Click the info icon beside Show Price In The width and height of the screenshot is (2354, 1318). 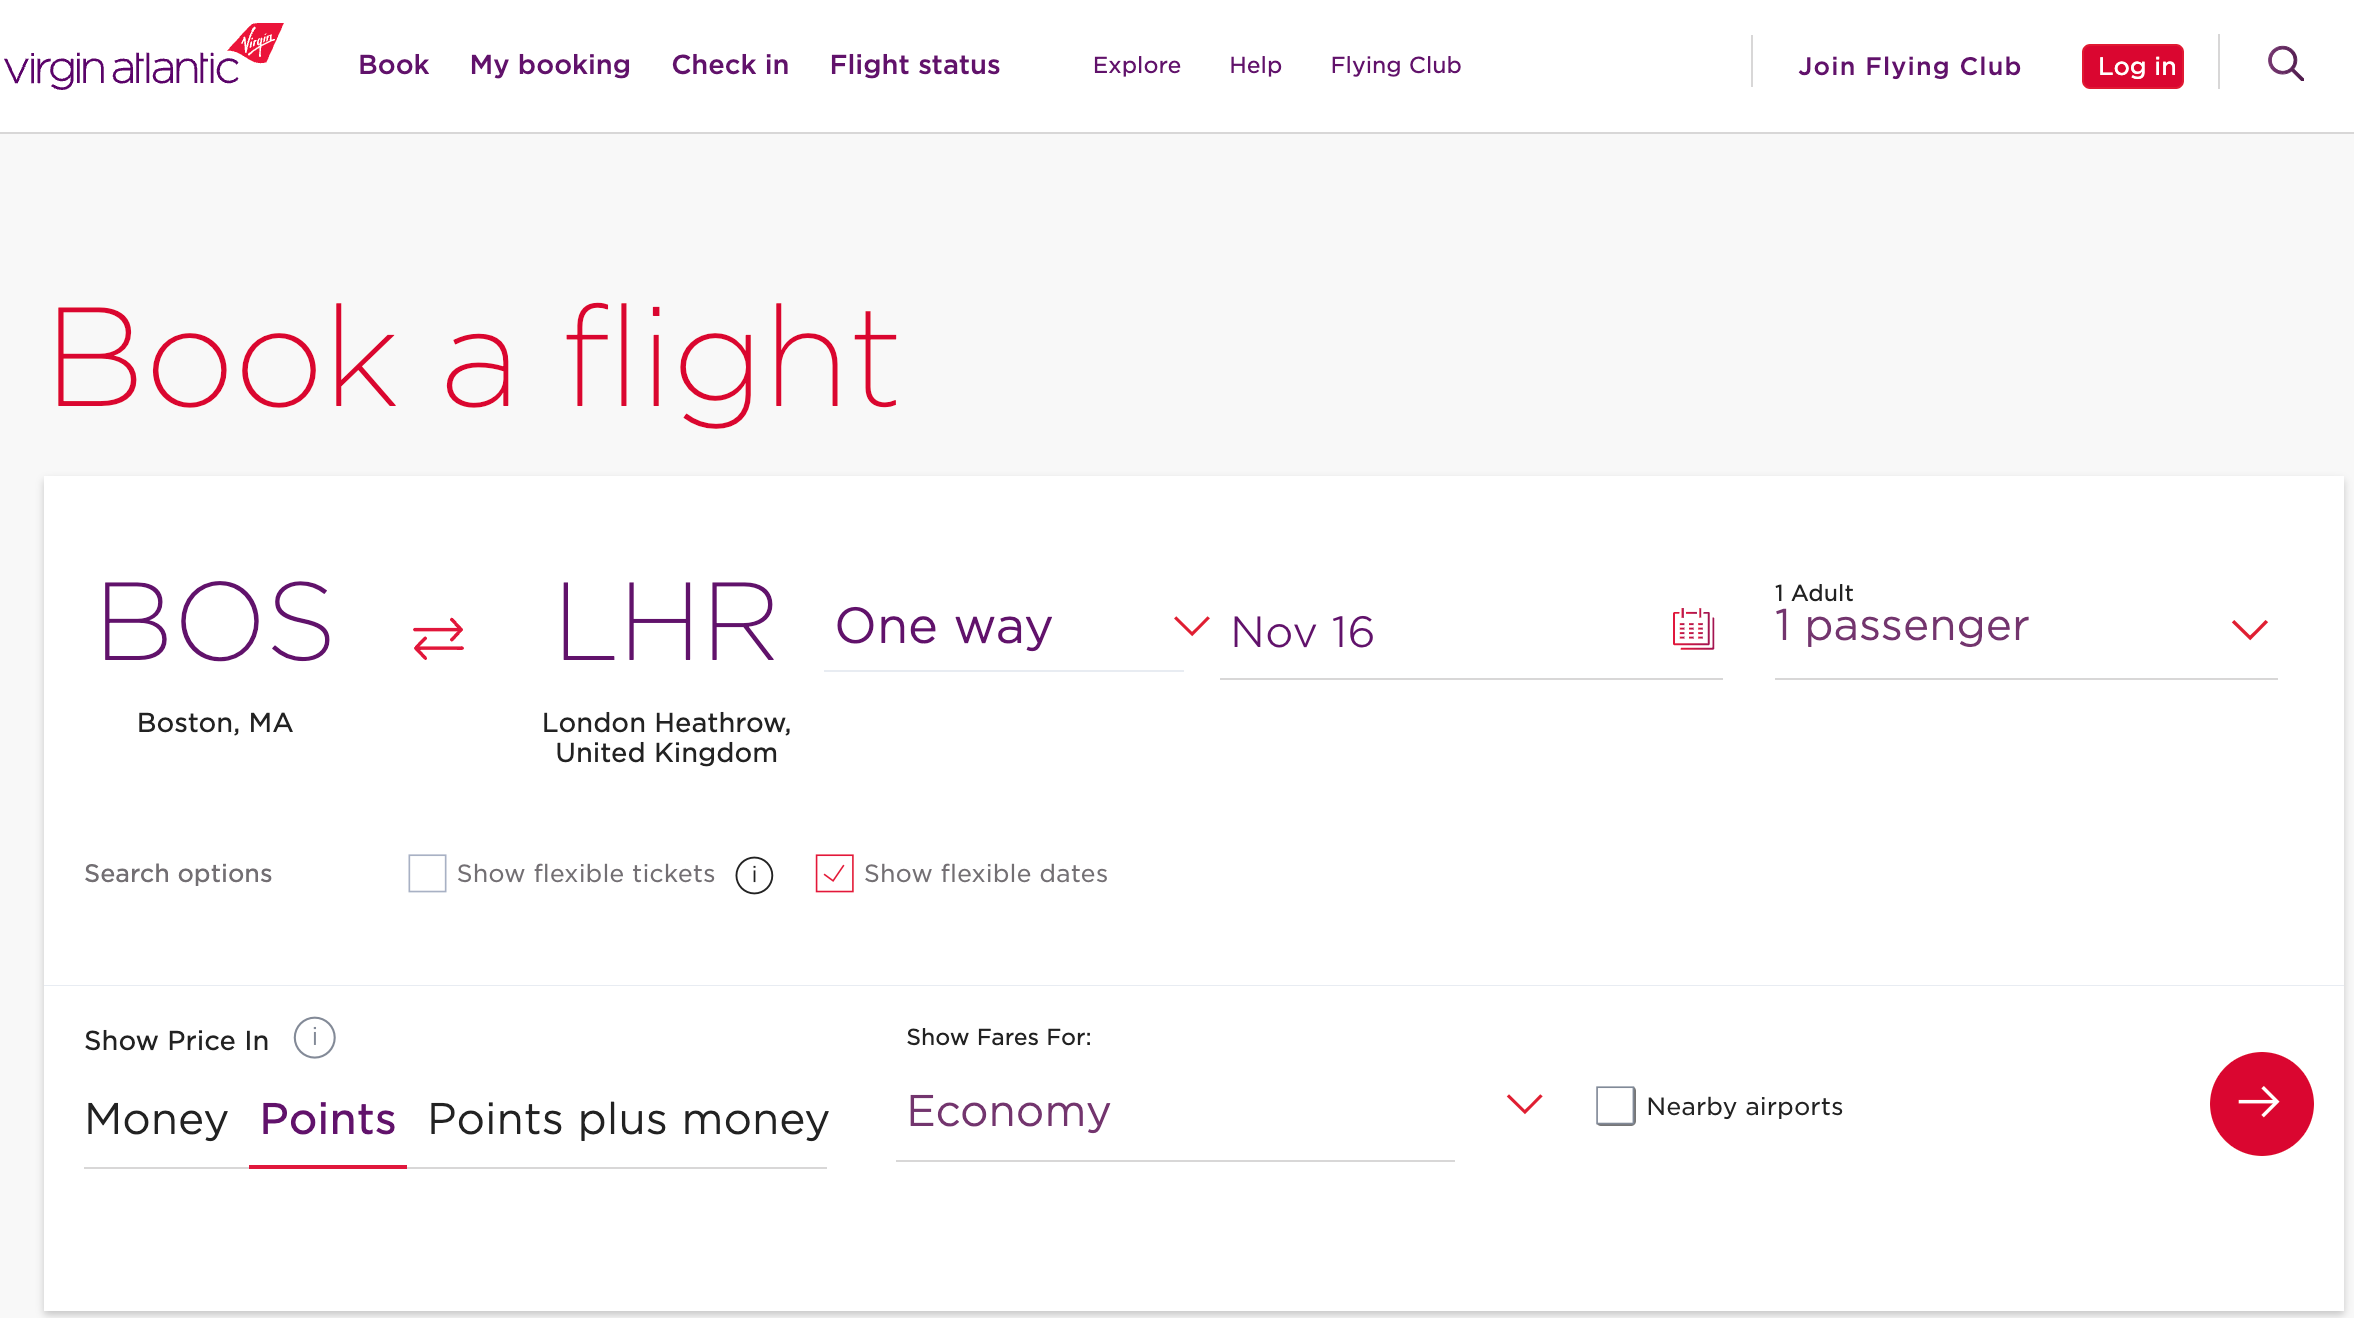(313, 1038)
